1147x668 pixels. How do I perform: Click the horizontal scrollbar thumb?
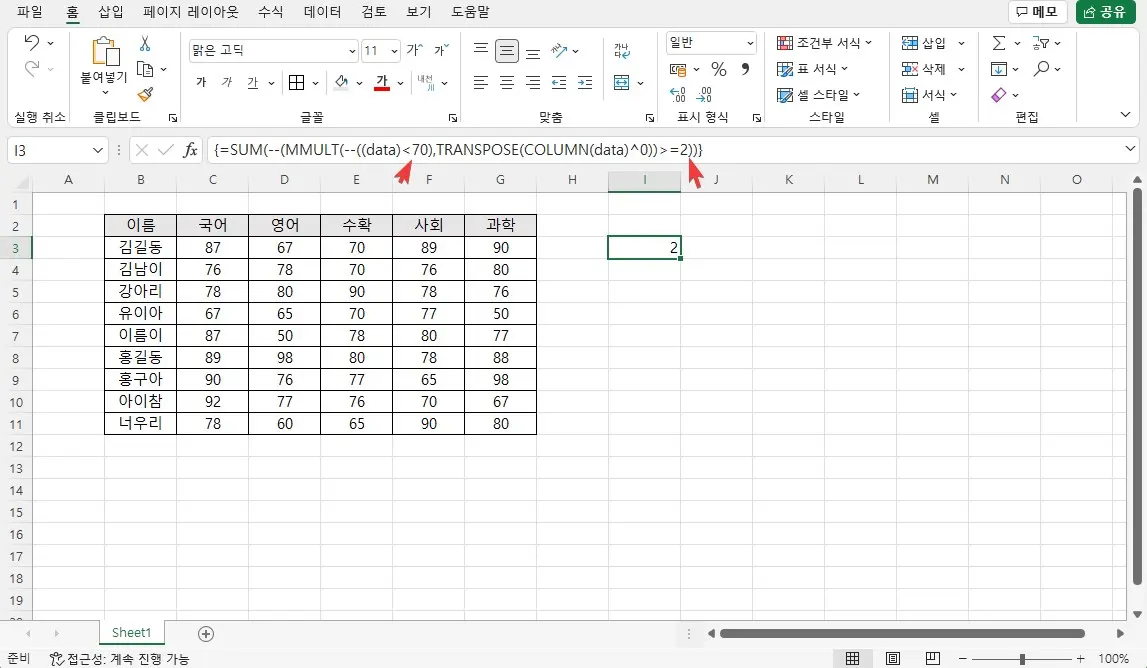pyautogui.click(x=902, y=634)
